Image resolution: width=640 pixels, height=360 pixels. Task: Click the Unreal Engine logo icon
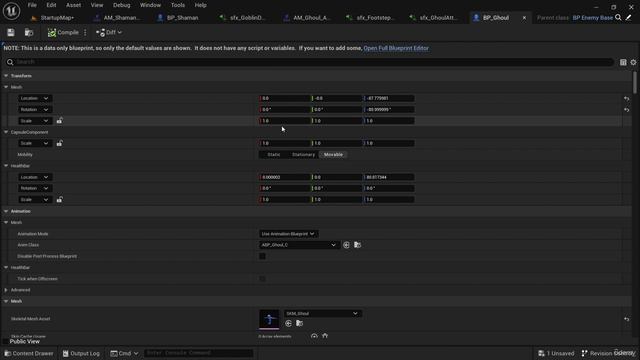11,11
